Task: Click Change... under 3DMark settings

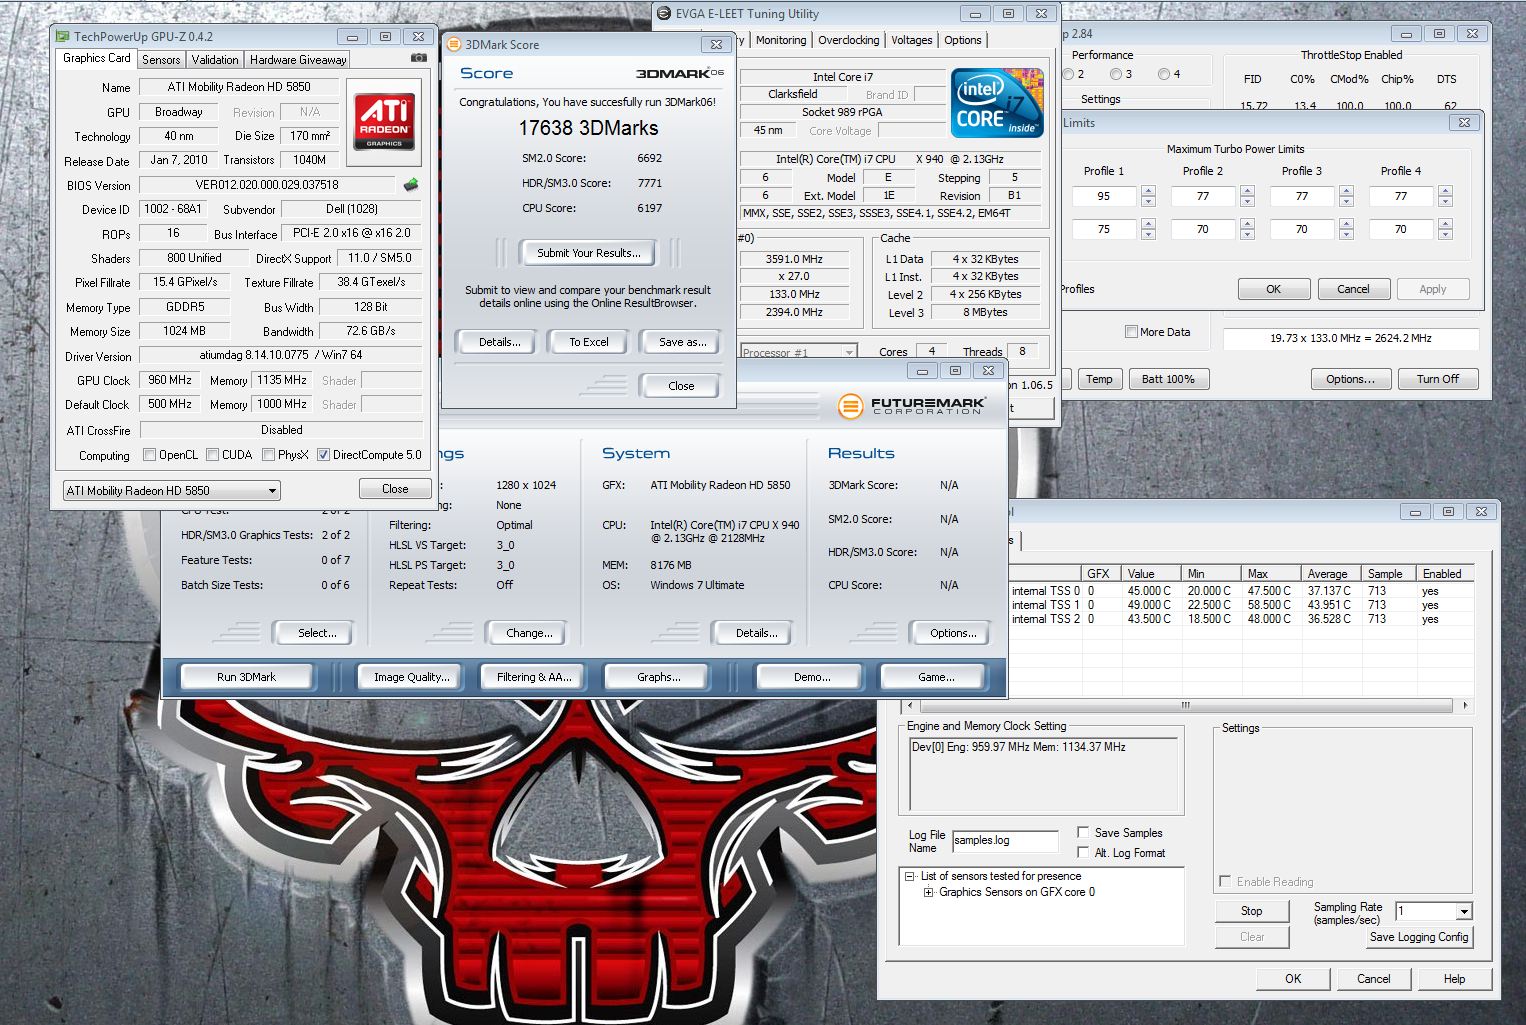Action: (529, 633)
